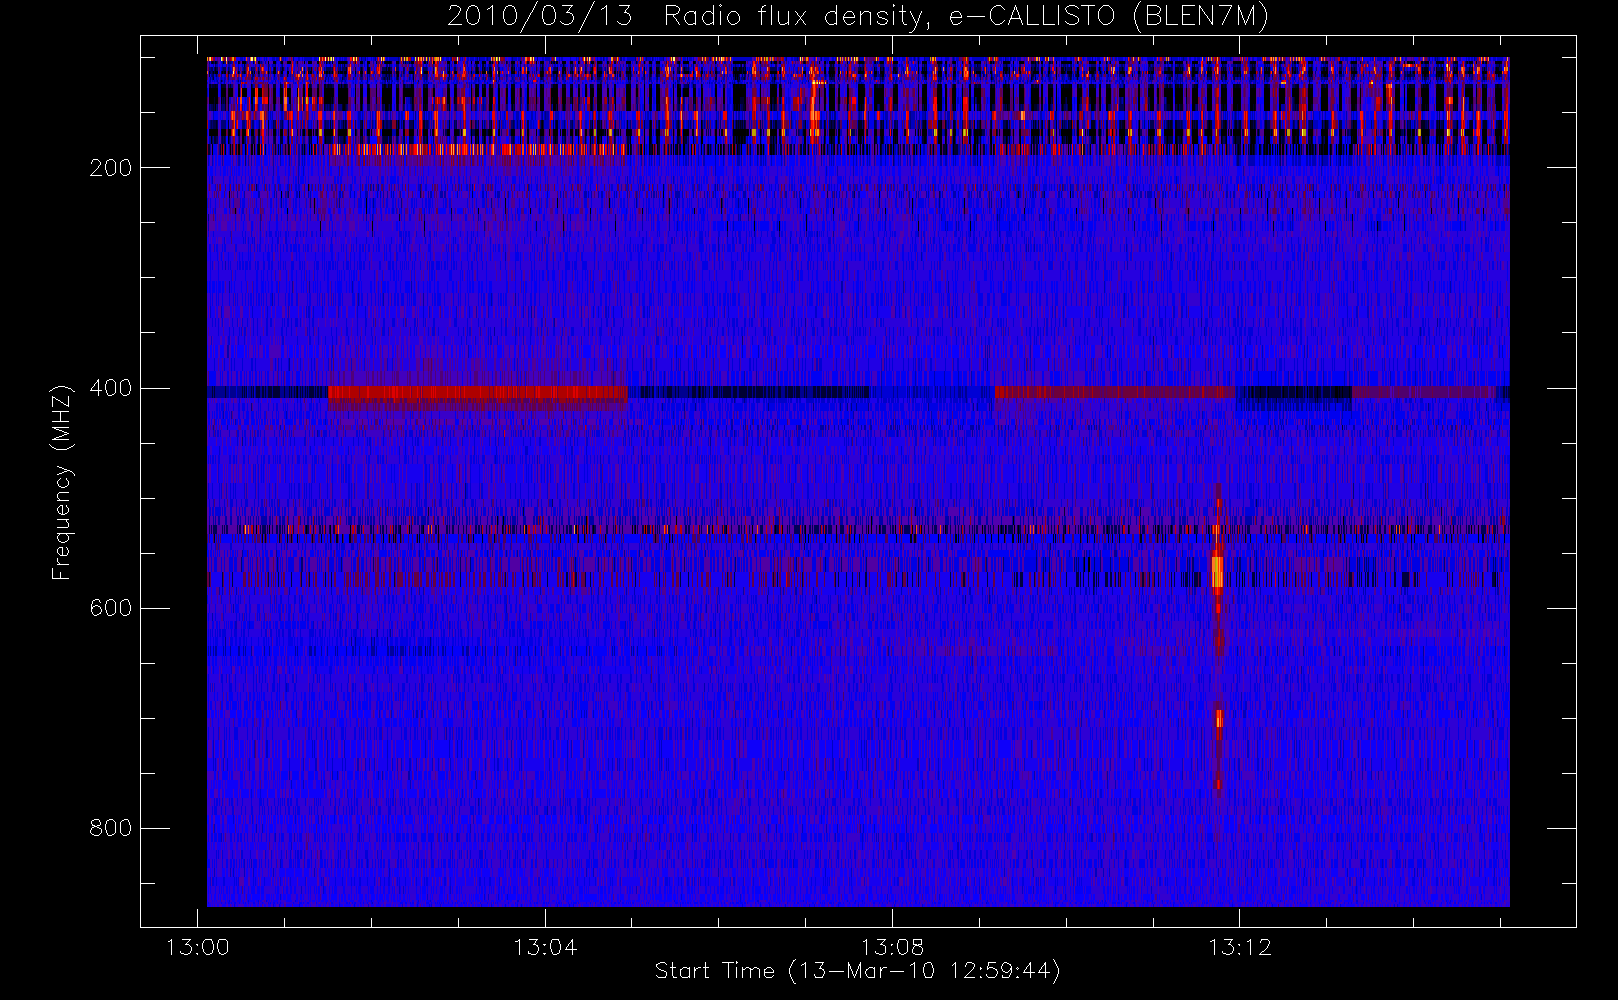Click the '13:12' time tick label

coord(1239,947)
